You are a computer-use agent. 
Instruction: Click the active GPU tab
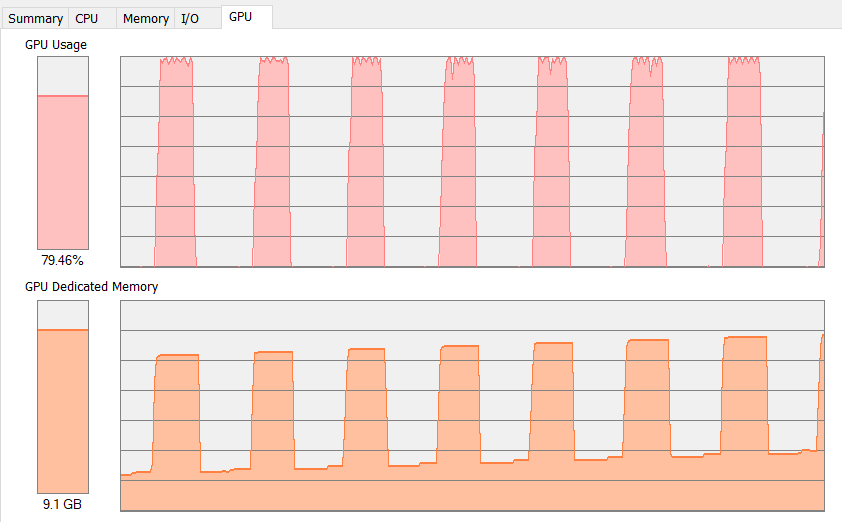pos(241,17)
